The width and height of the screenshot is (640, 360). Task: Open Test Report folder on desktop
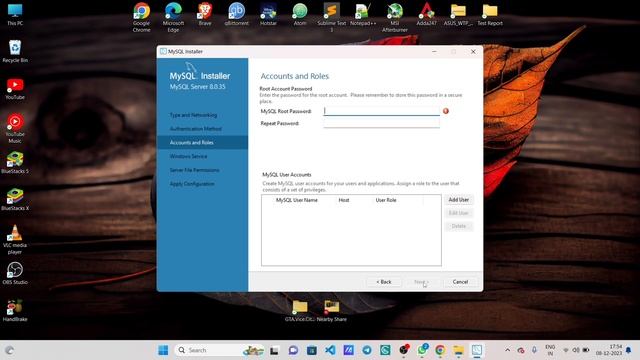click(x=490, y=14)
